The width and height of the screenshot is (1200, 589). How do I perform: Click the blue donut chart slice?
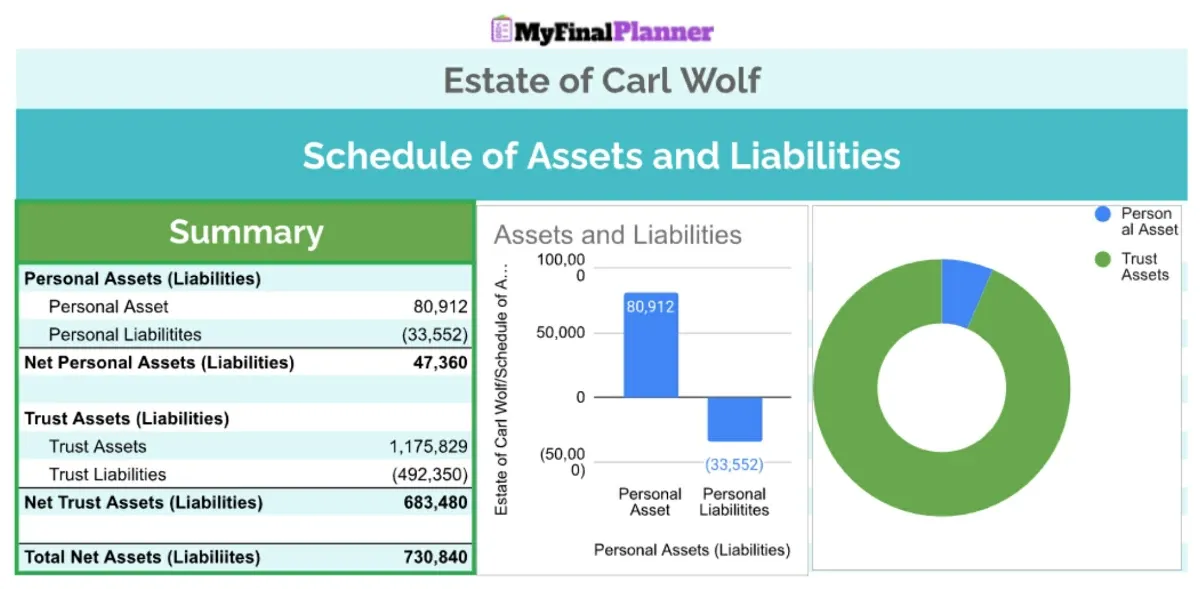tap(964, 293)
